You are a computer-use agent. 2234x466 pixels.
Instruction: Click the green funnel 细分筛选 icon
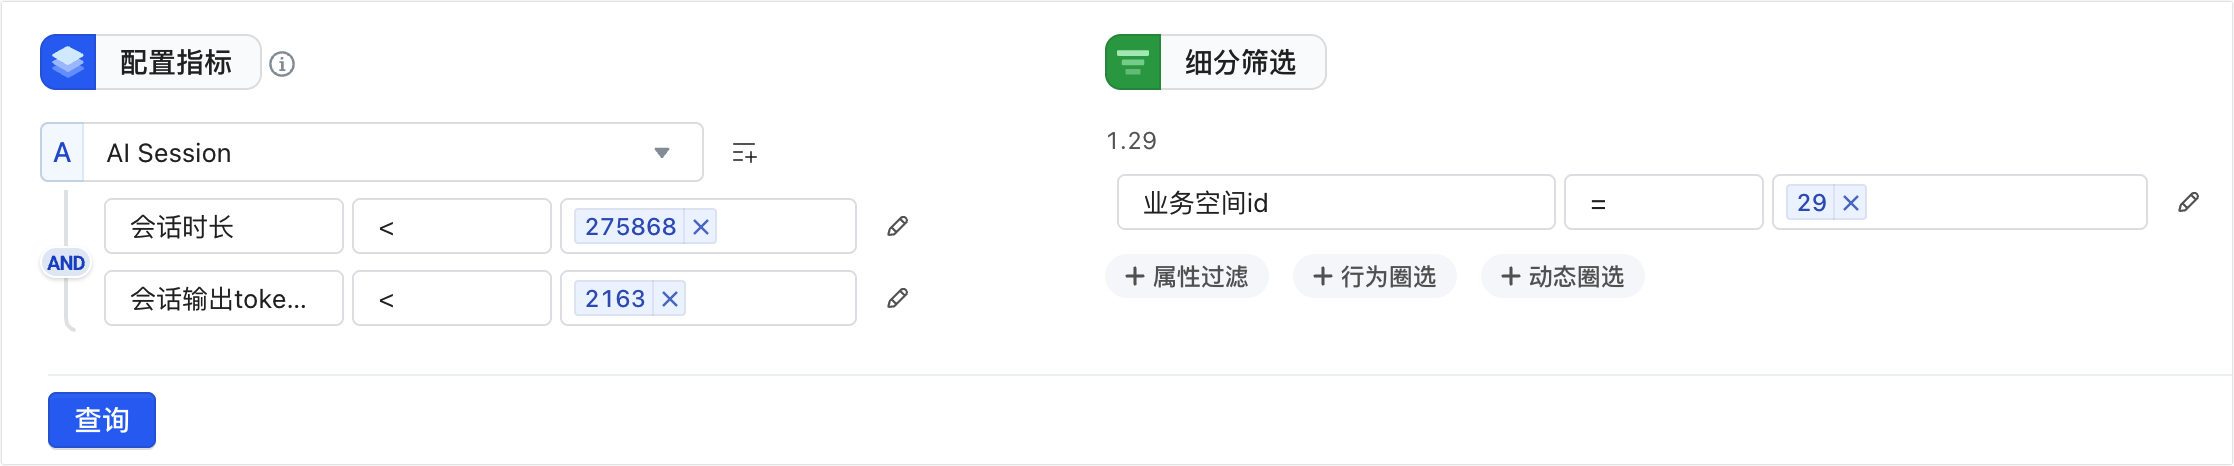[x=1133, y=62]
